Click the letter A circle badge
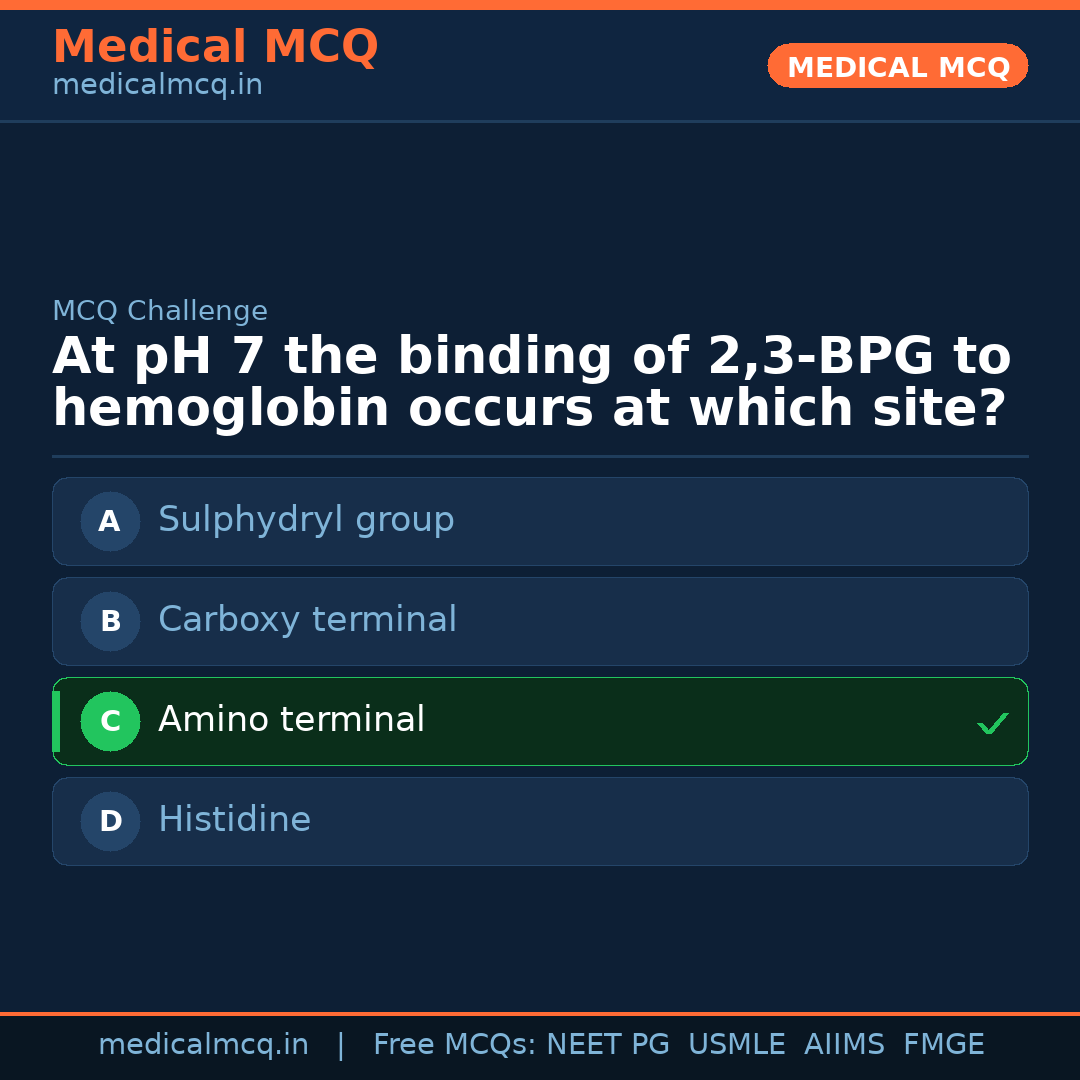This screenshot has width=1080, height=1080. (x=110, y=521)
